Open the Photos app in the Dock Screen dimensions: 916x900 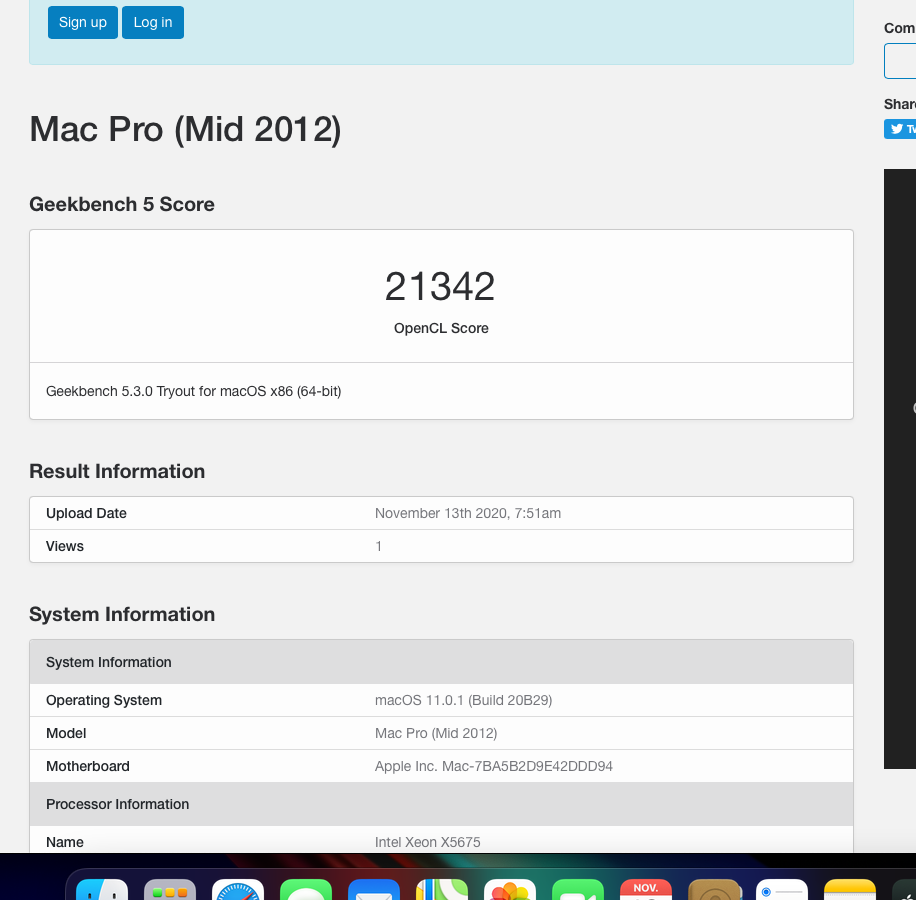[x=510, y=889]
